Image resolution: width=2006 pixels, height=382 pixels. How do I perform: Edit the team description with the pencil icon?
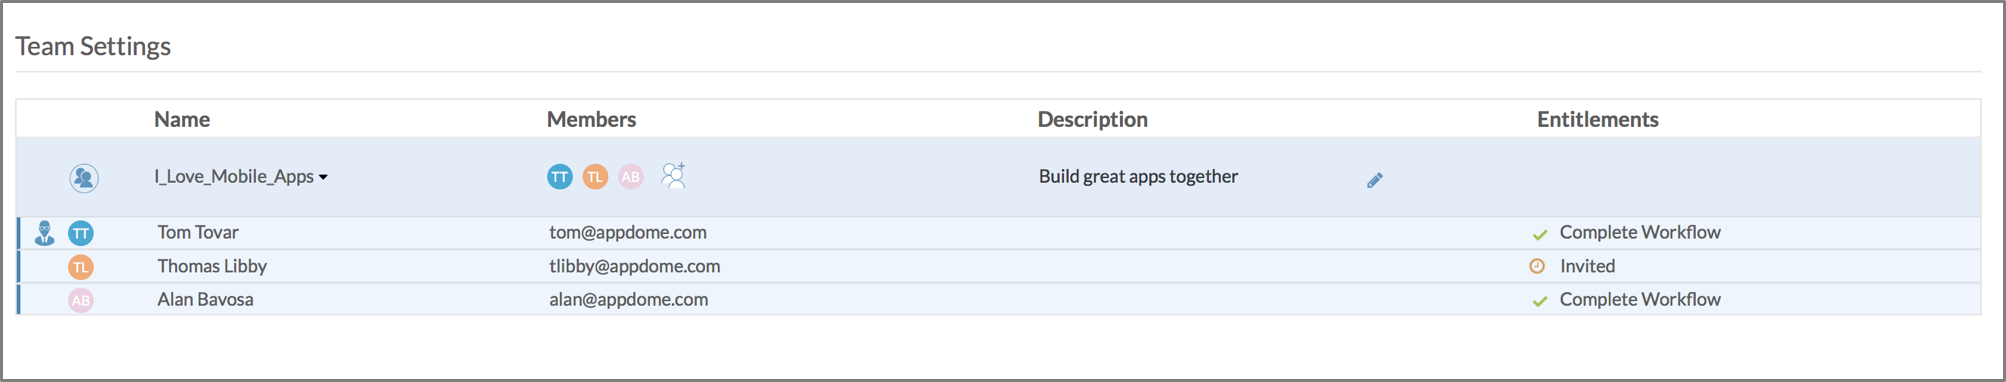pos(1375,180)
